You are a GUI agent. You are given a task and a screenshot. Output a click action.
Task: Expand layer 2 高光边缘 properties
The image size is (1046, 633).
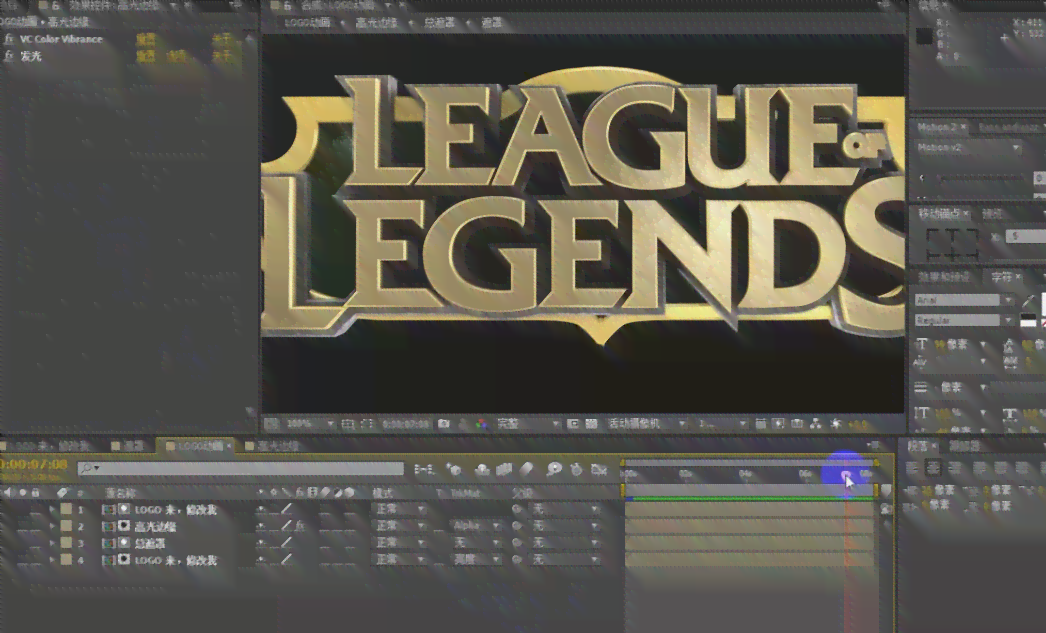click(x=52, y=526)
